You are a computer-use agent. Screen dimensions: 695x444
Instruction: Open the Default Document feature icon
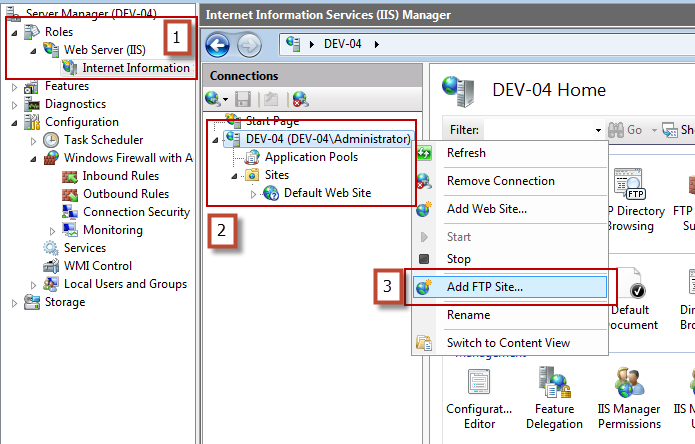coord(631,284)
